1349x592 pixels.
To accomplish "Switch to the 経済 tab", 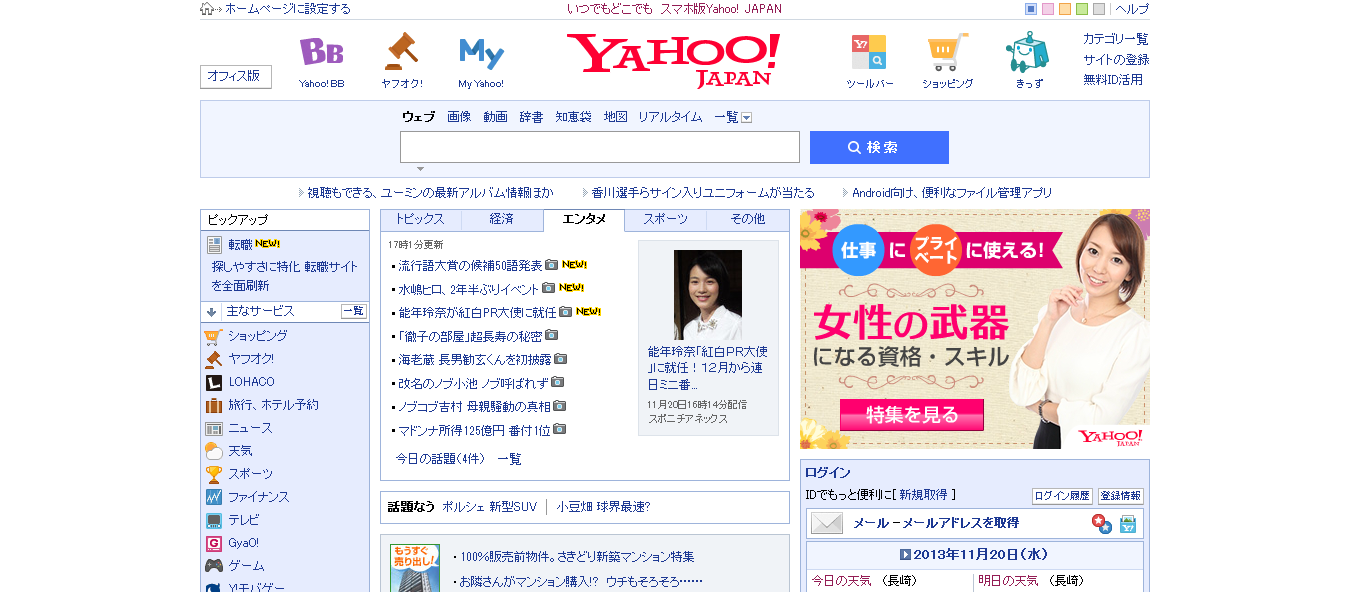I will [x=502, y=220].
